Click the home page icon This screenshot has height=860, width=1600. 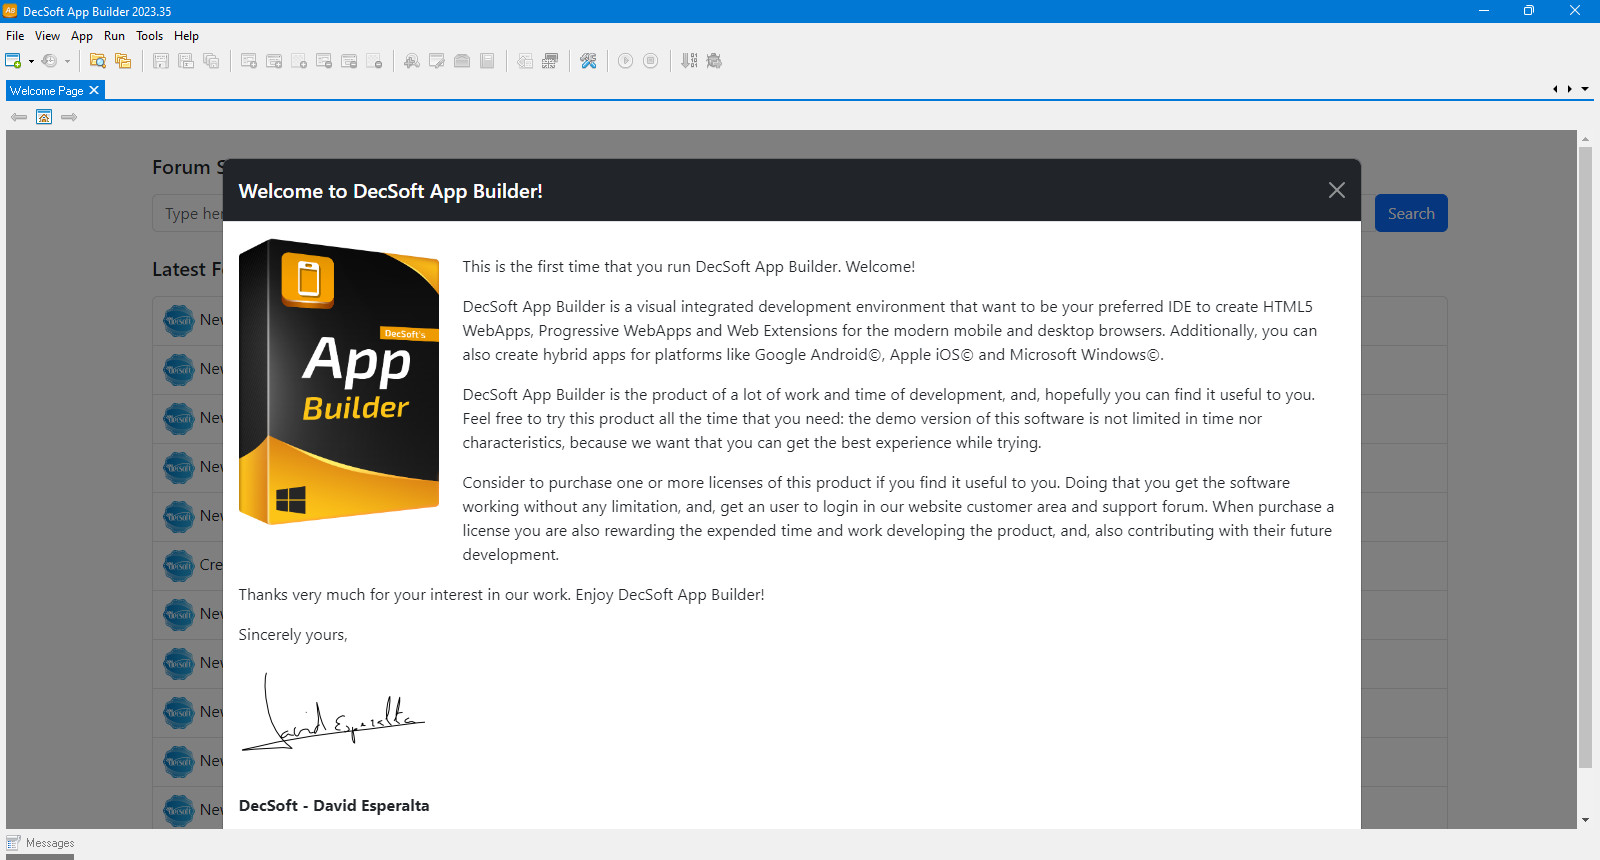(44, 117)
